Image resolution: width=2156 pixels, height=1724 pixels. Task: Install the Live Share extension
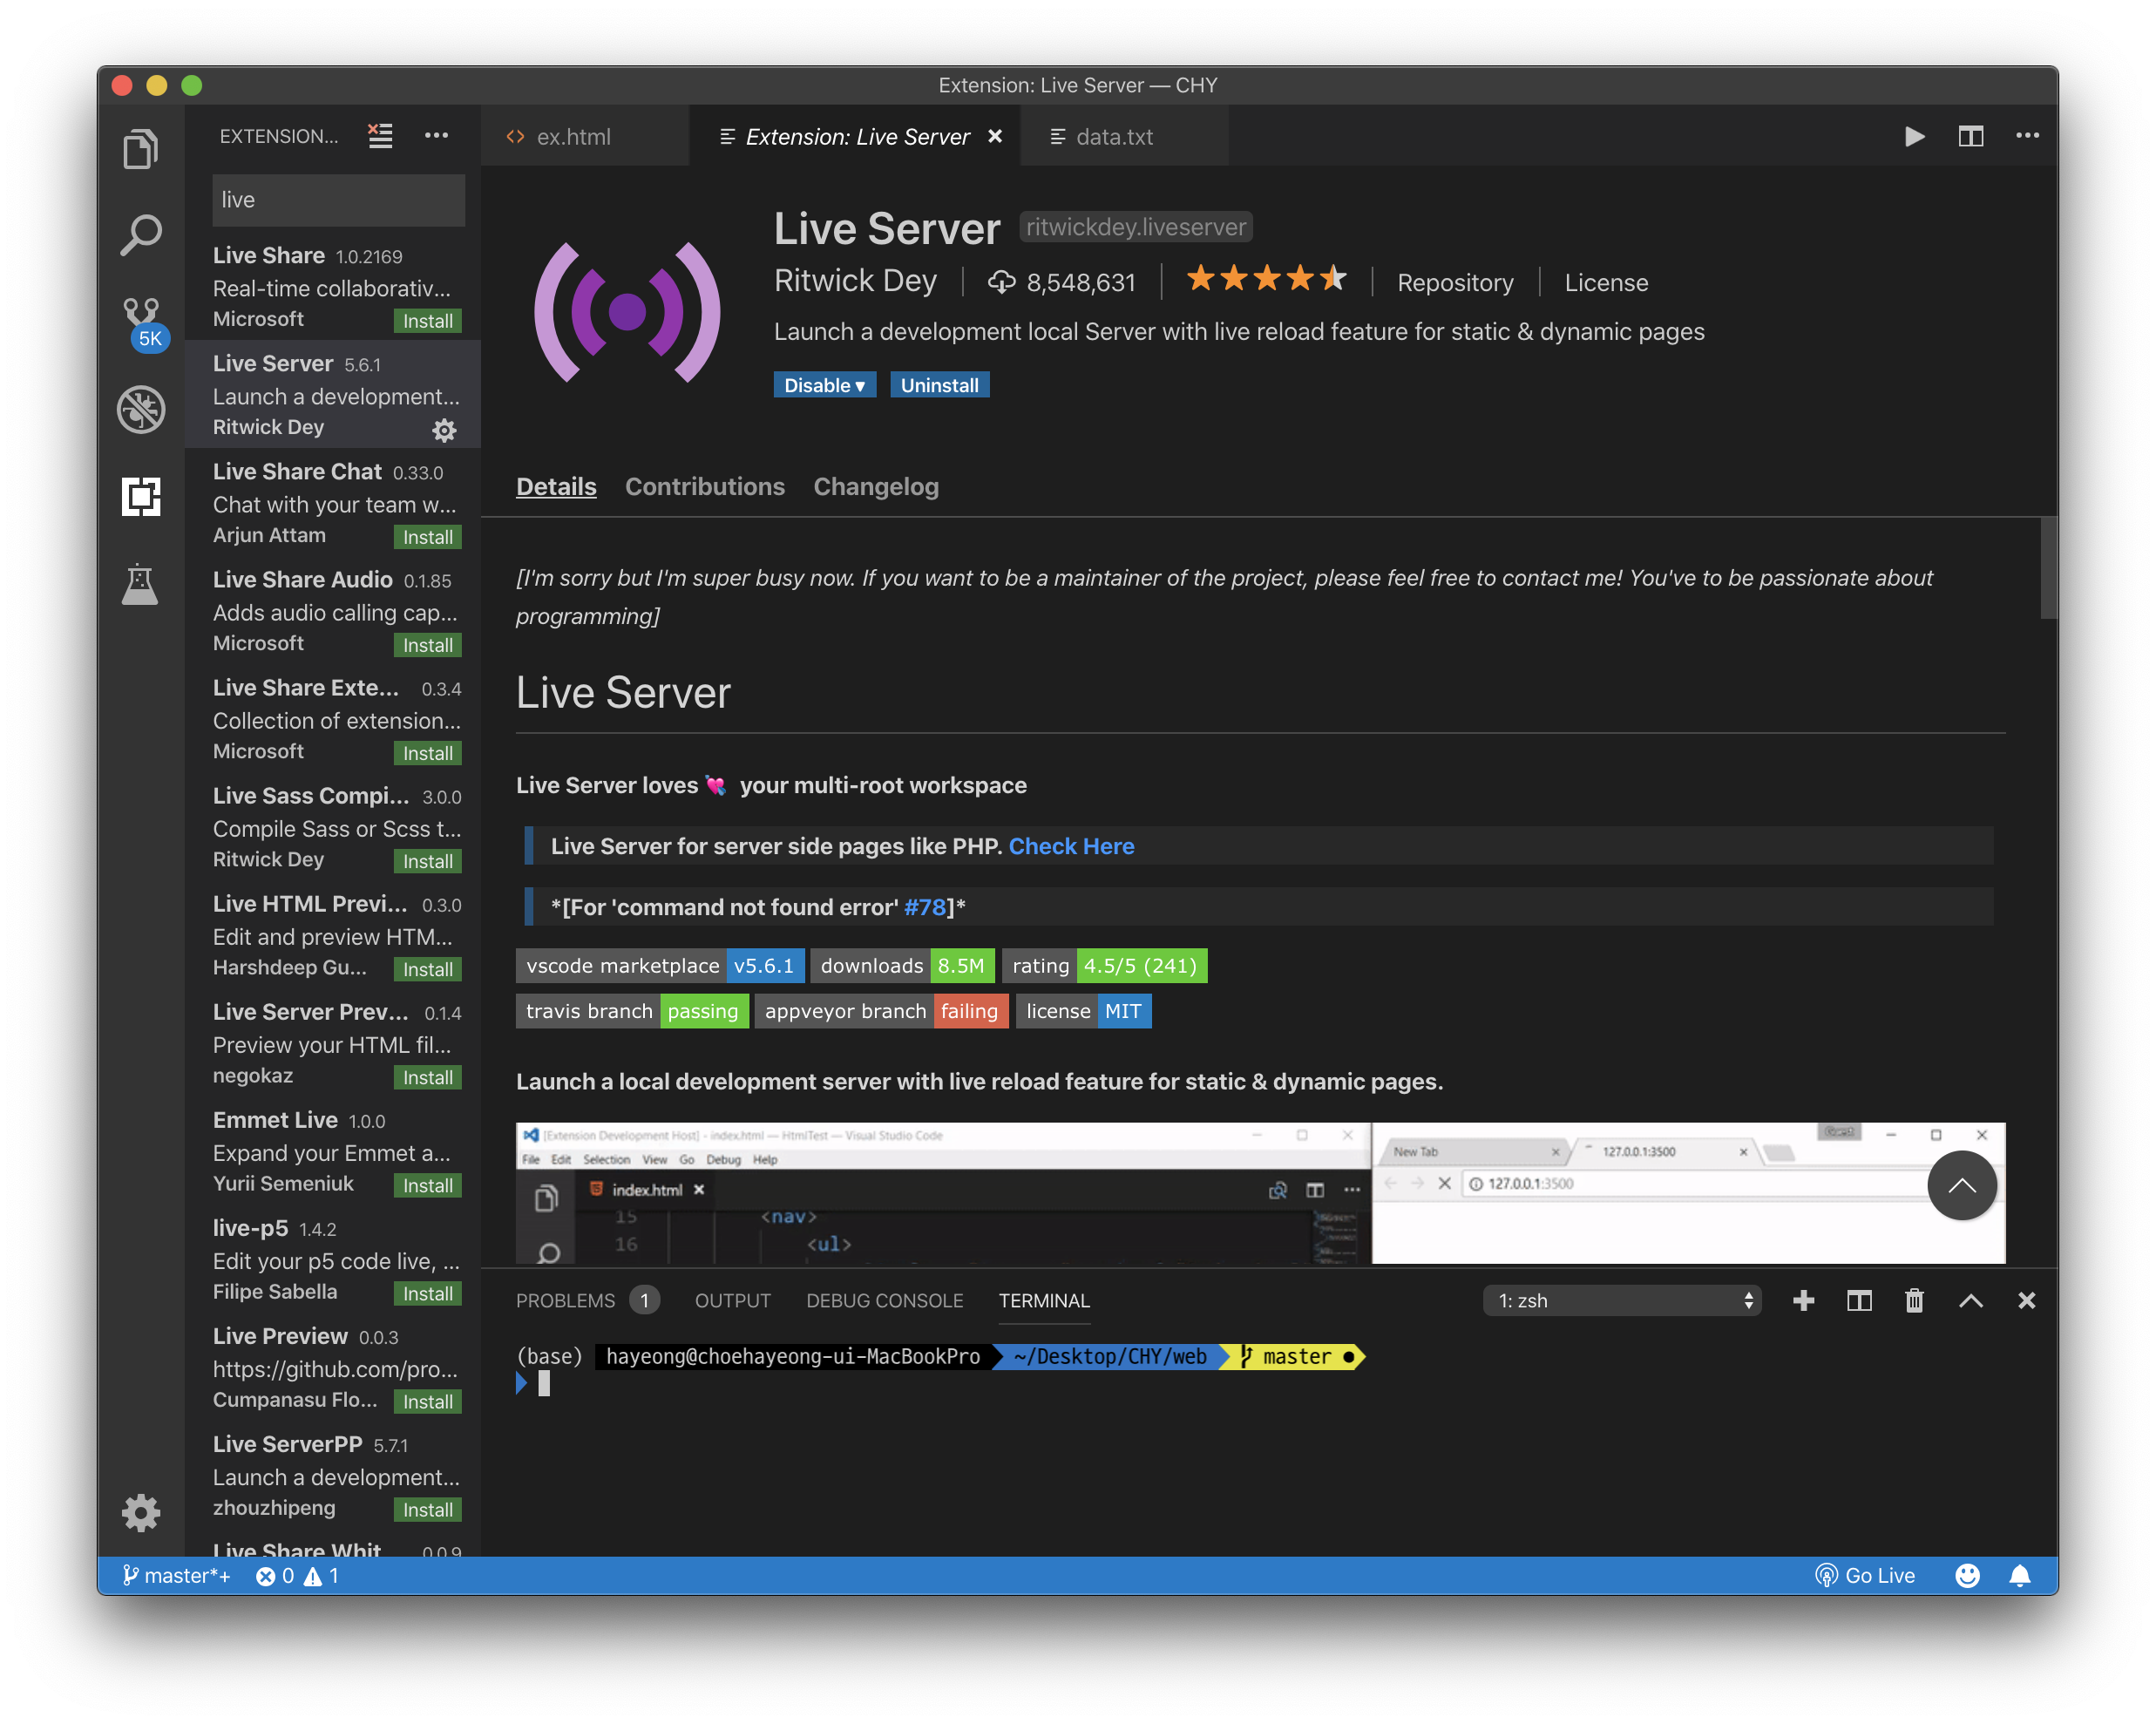coord(427,321)
